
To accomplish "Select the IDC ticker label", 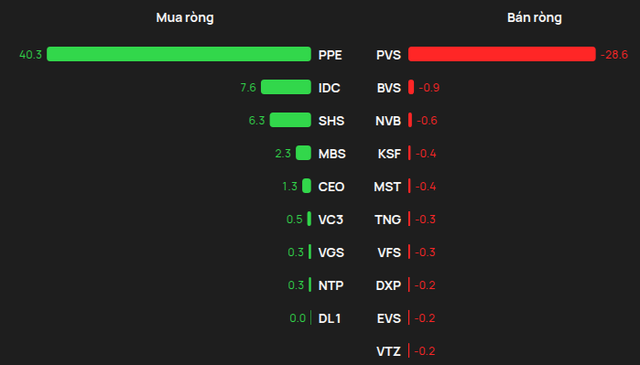I will pyautogui.click(x=329, y=88).
